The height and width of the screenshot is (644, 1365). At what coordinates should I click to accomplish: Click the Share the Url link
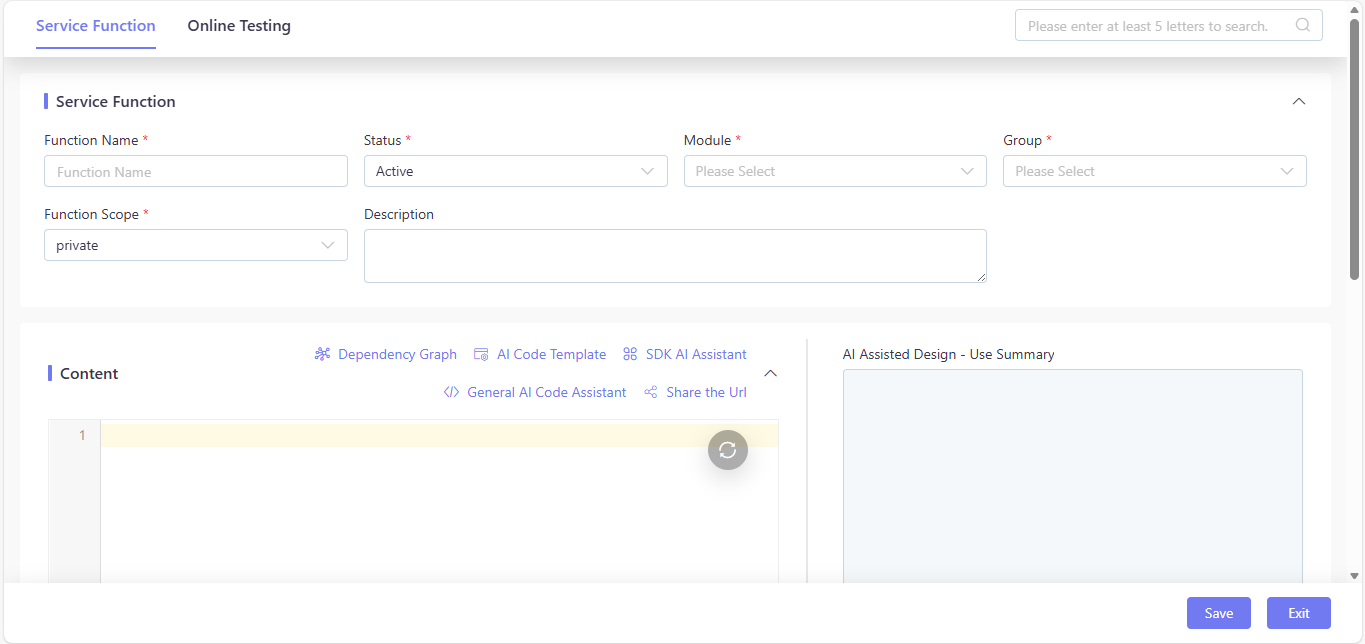(x=706, y=392)
